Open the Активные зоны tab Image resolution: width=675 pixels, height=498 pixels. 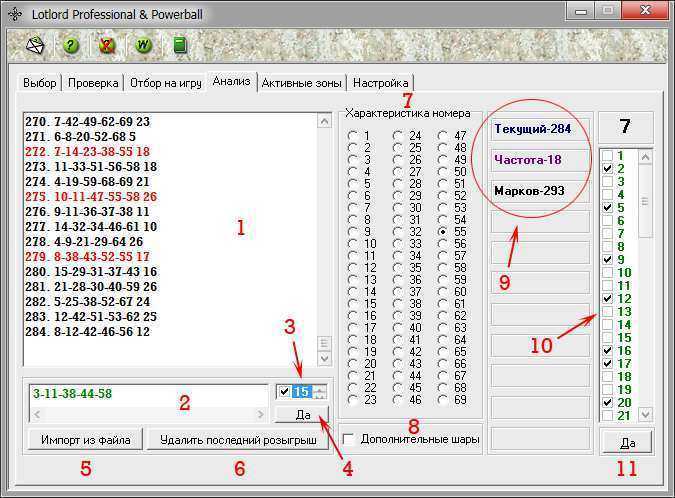(301, 83)
